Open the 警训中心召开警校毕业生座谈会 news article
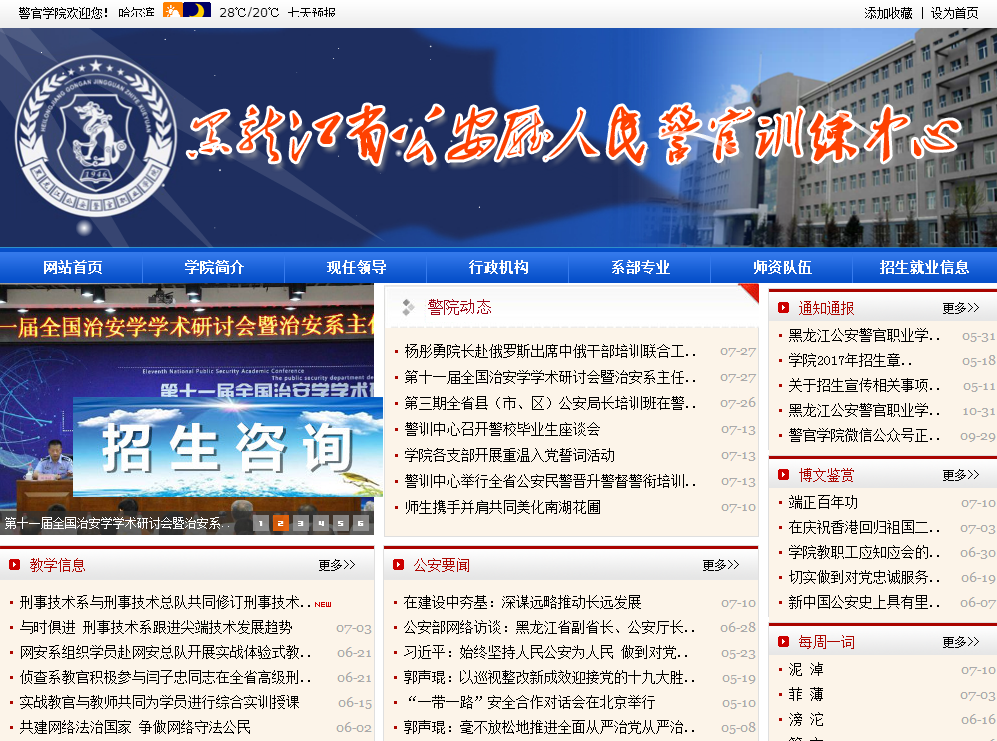997x741 pixels. click(x=502, y=429)
